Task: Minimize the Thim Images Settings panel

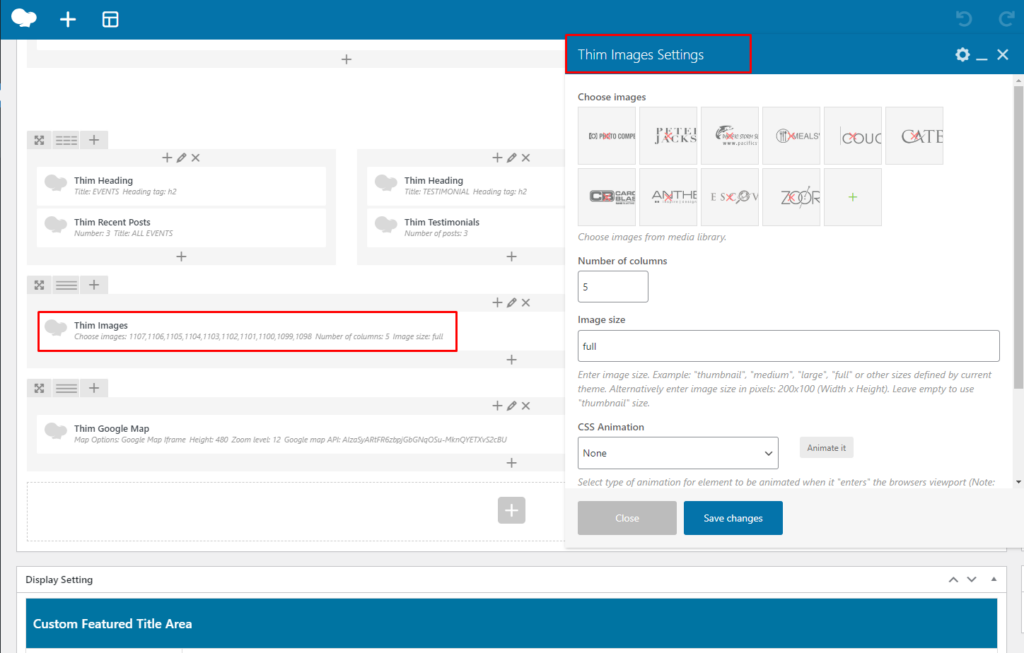Action: pyautogui.click(x=982, y=59)
